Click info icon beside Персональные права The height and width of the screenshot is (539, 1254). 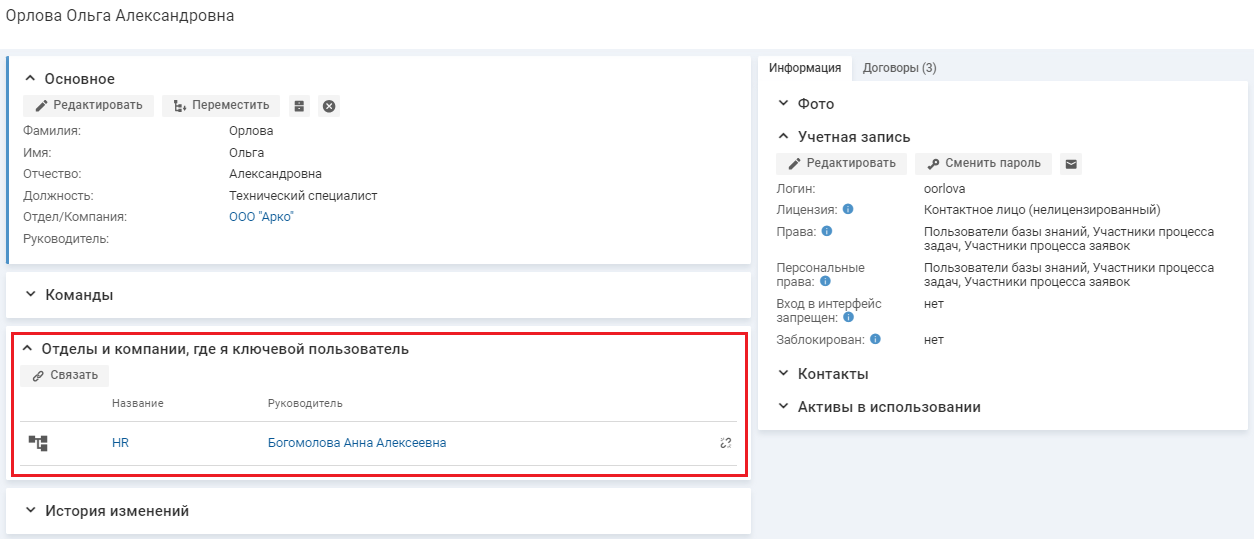825,282
